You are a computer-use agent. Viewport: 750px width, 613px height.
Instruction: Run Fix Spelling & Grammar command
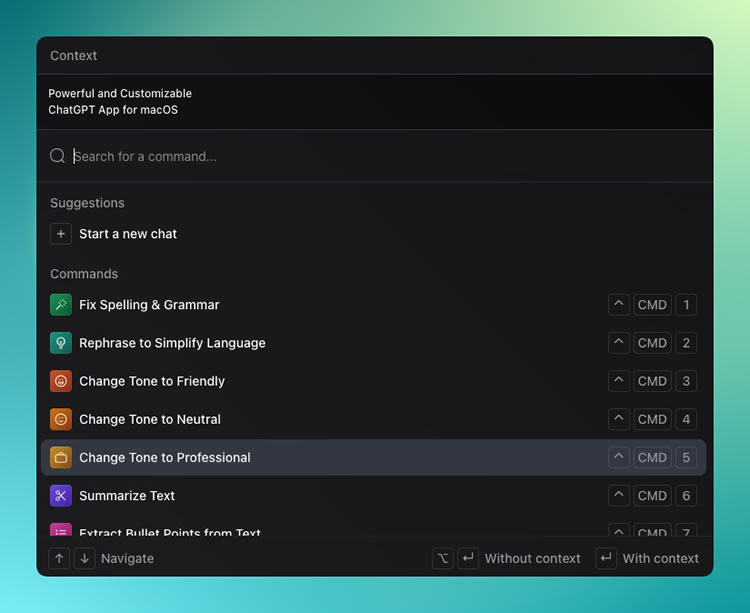point(373,305)
